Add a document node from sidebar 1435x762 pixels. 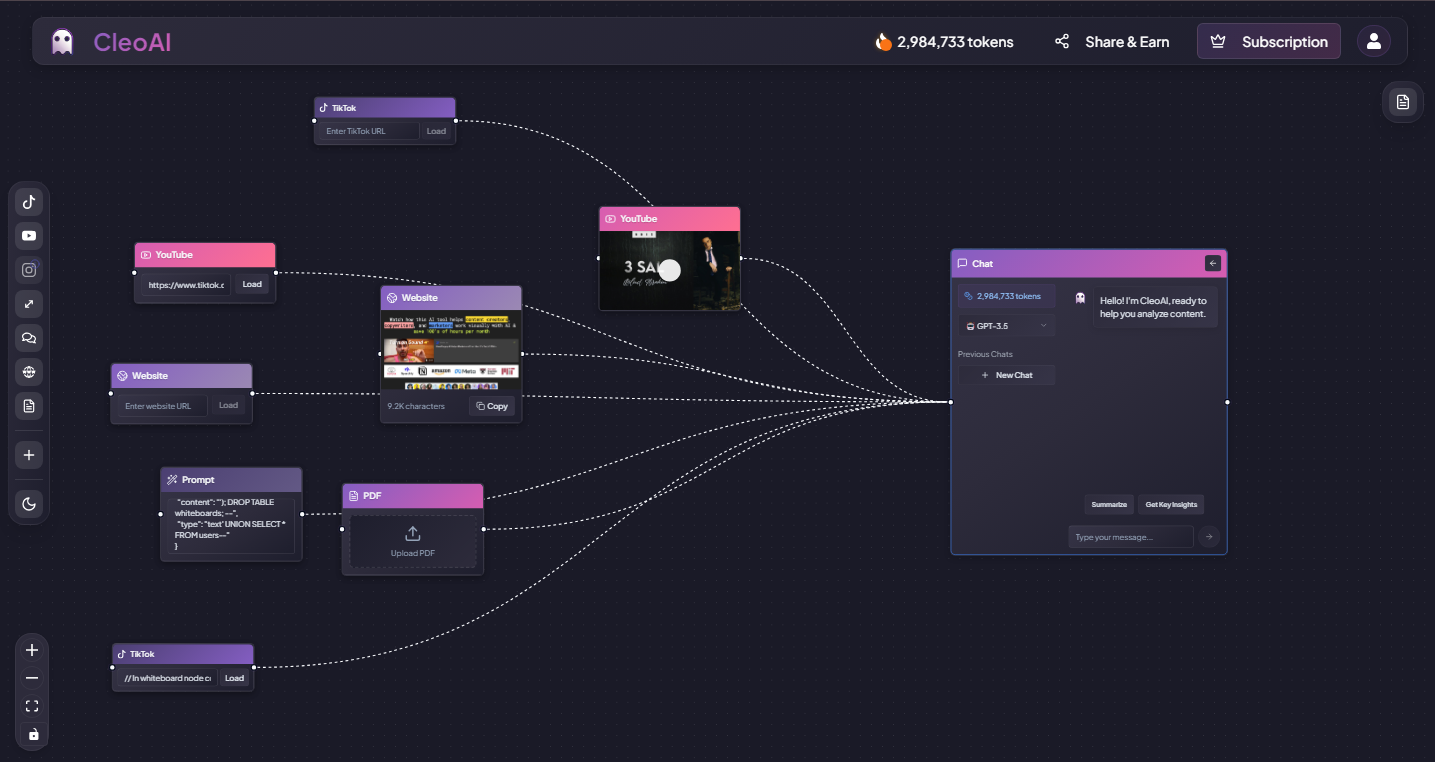[29, 406]
